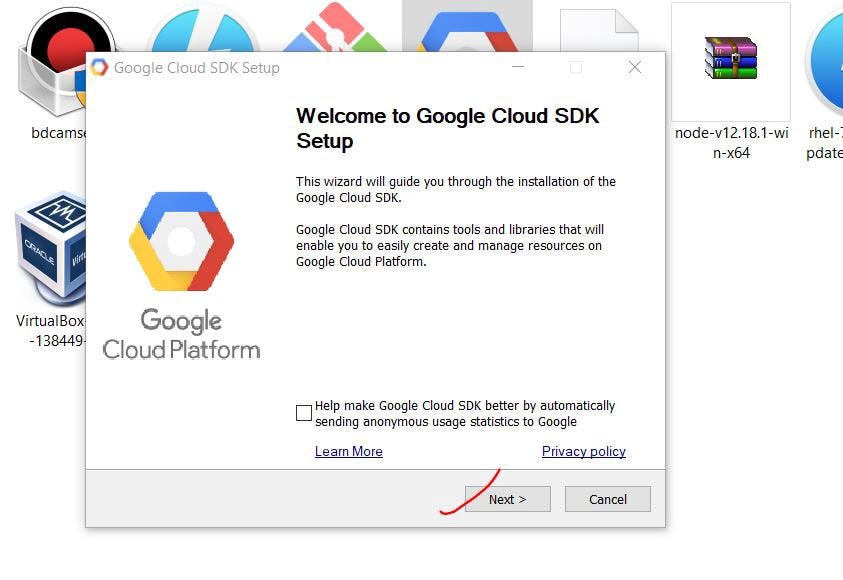Select the colorful Git-style desktop icon
The height and width of the screenshot is (580, 843).
pyautogui.click(x=333, y=27)
